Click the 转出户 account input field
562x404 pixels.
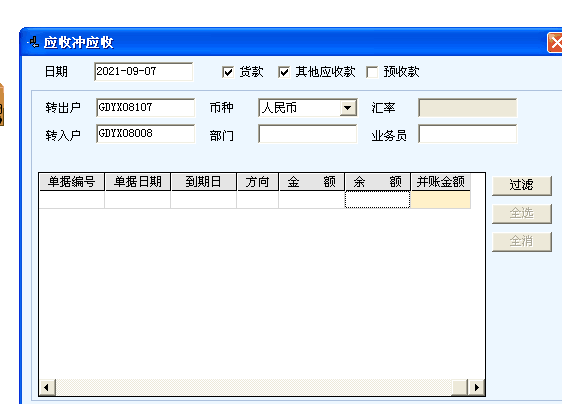point(146,108)
